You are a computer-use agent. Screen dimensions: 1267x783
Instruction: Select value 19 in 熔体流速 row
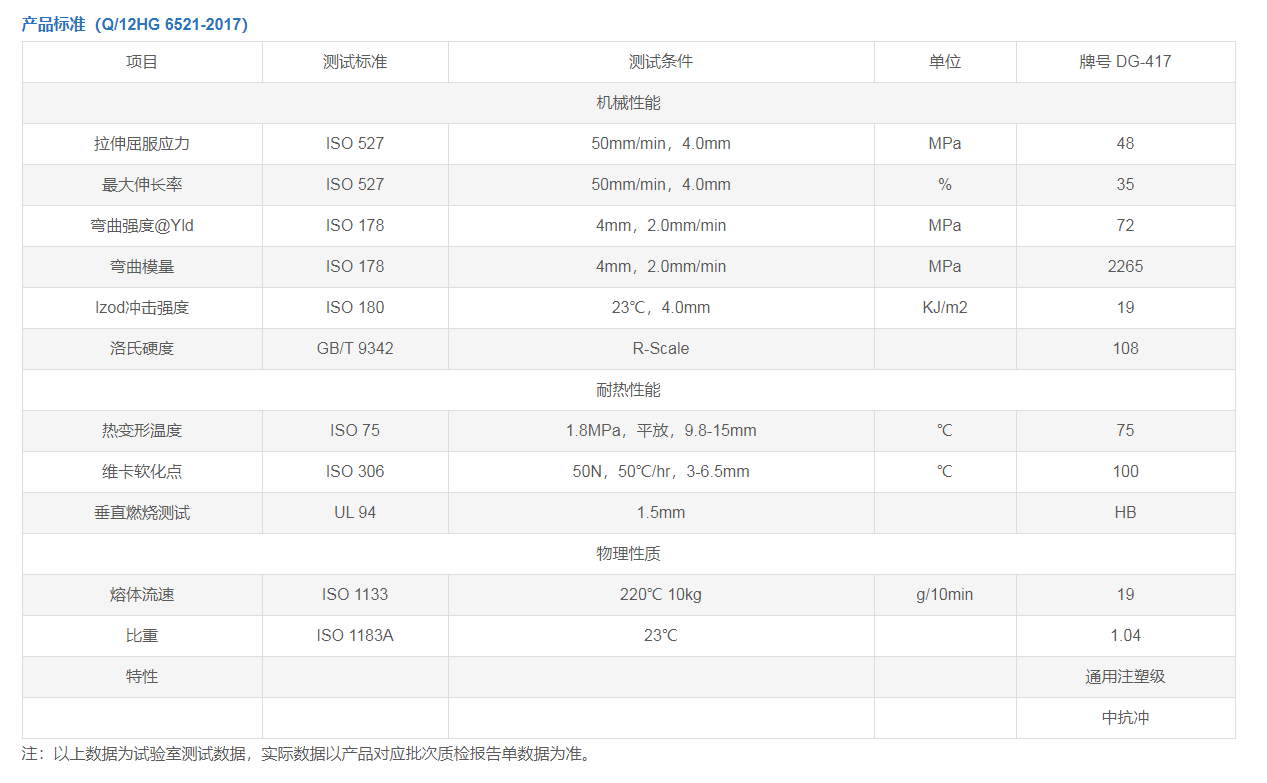(x=1126, y=595)
